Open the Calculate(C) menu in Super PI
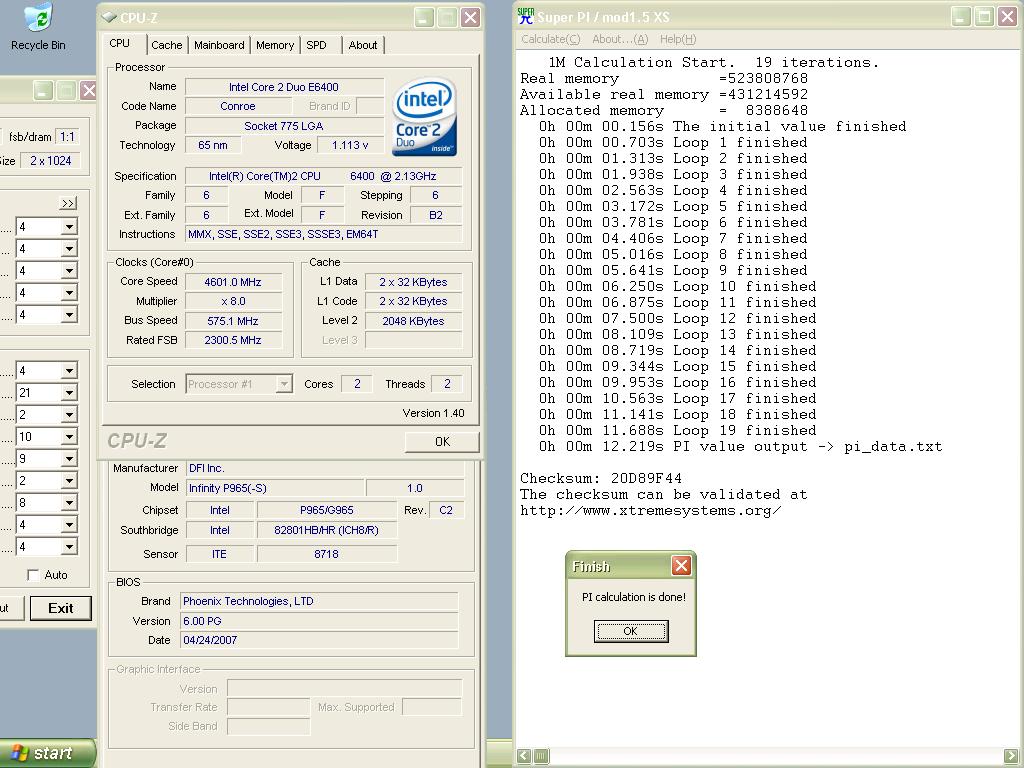Viewport: 1024px width, 768px height. 551,39
